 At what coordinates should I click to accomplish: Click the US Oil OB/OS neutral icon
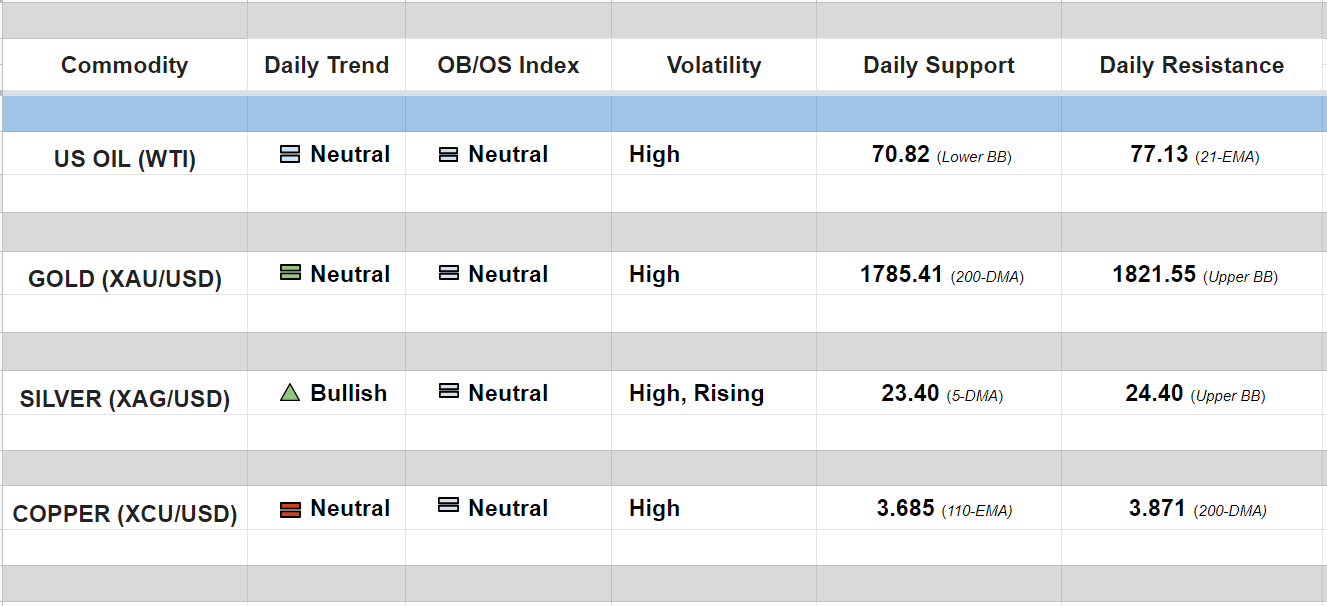(x=449, y=155)
